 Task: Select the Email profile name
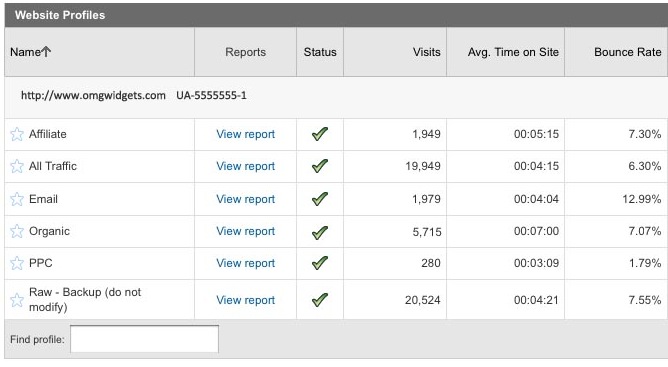point(43,199)
